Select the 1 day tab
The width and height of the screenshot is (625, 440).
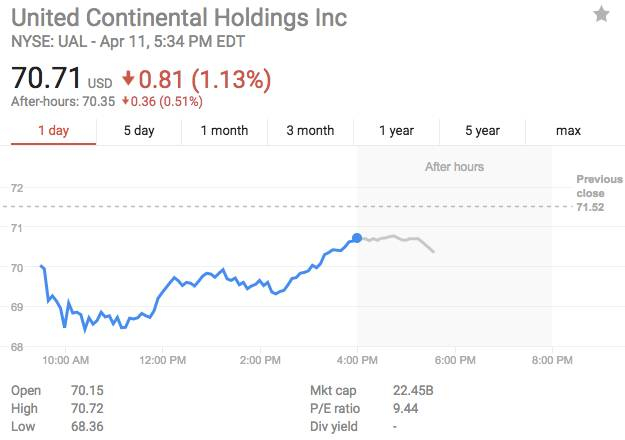point(53,131)
